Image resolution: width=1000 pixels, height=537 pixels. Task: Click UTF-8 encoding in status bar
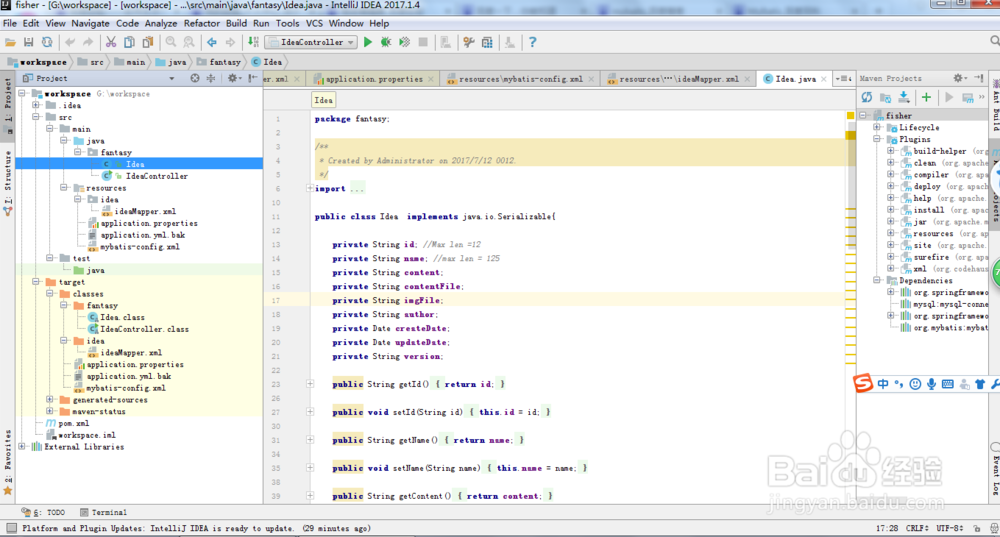[x=950, y=528]
